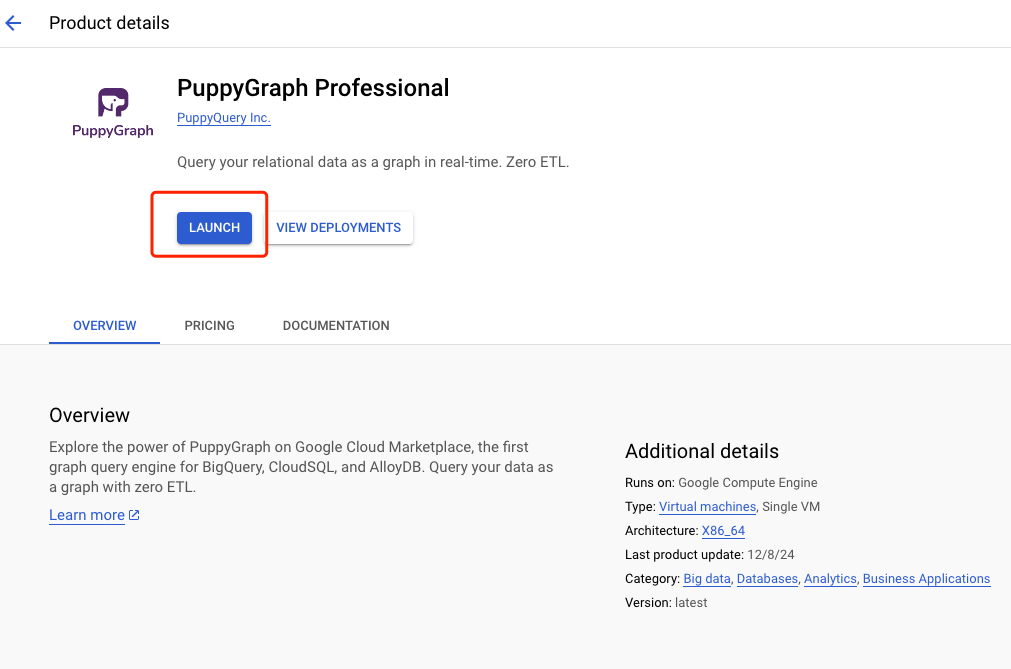The width and height of the screenshot is (1011, 669).
Task: Click the Additional details heading
Action: pos(702,451)
